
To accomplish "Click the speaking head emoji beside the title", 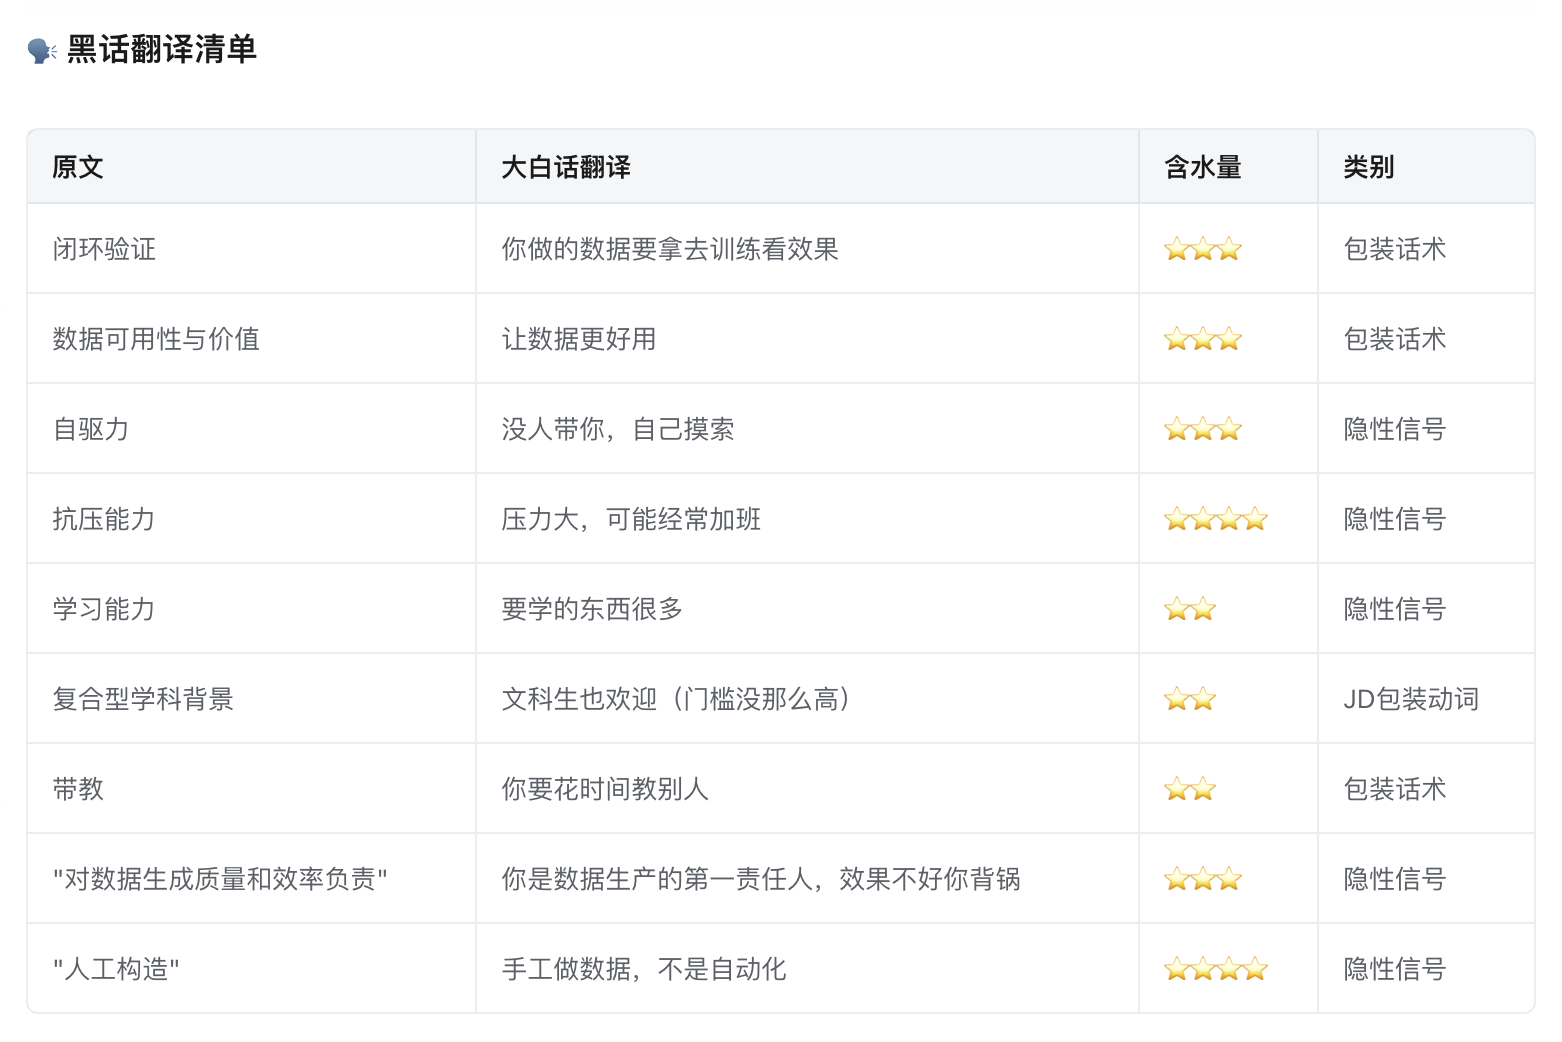I will pyautogui.click(x=42, y=50).
